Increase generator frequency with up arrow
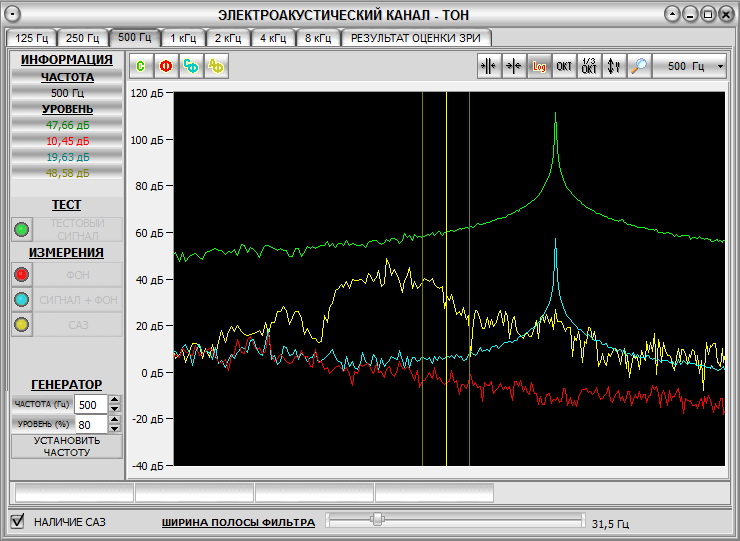Screen dimensions: 740x541 [114, 400]
